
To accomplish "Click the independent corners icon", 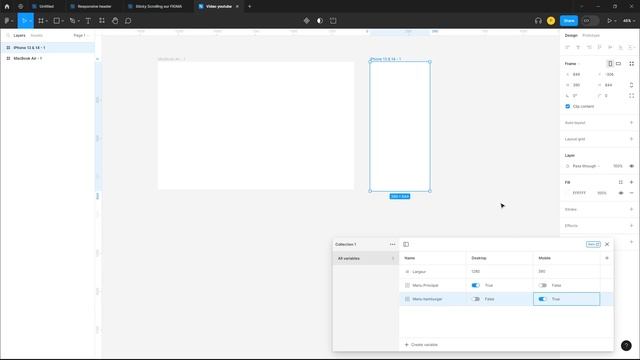I will tap(631, 96).
